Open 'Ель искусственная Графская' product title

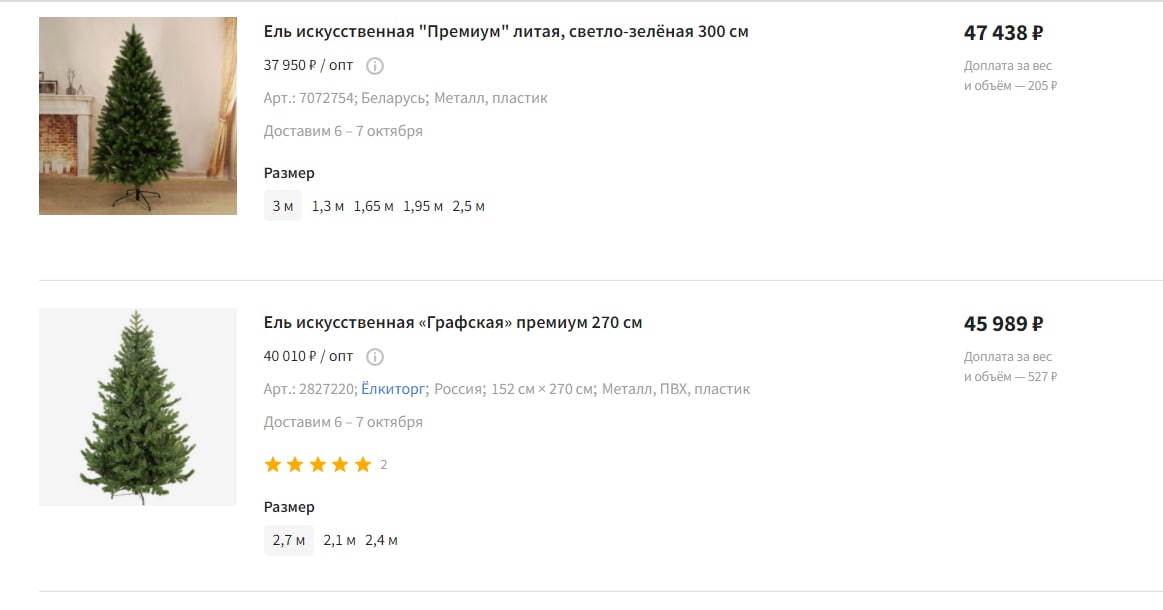[x=453, y=323]
